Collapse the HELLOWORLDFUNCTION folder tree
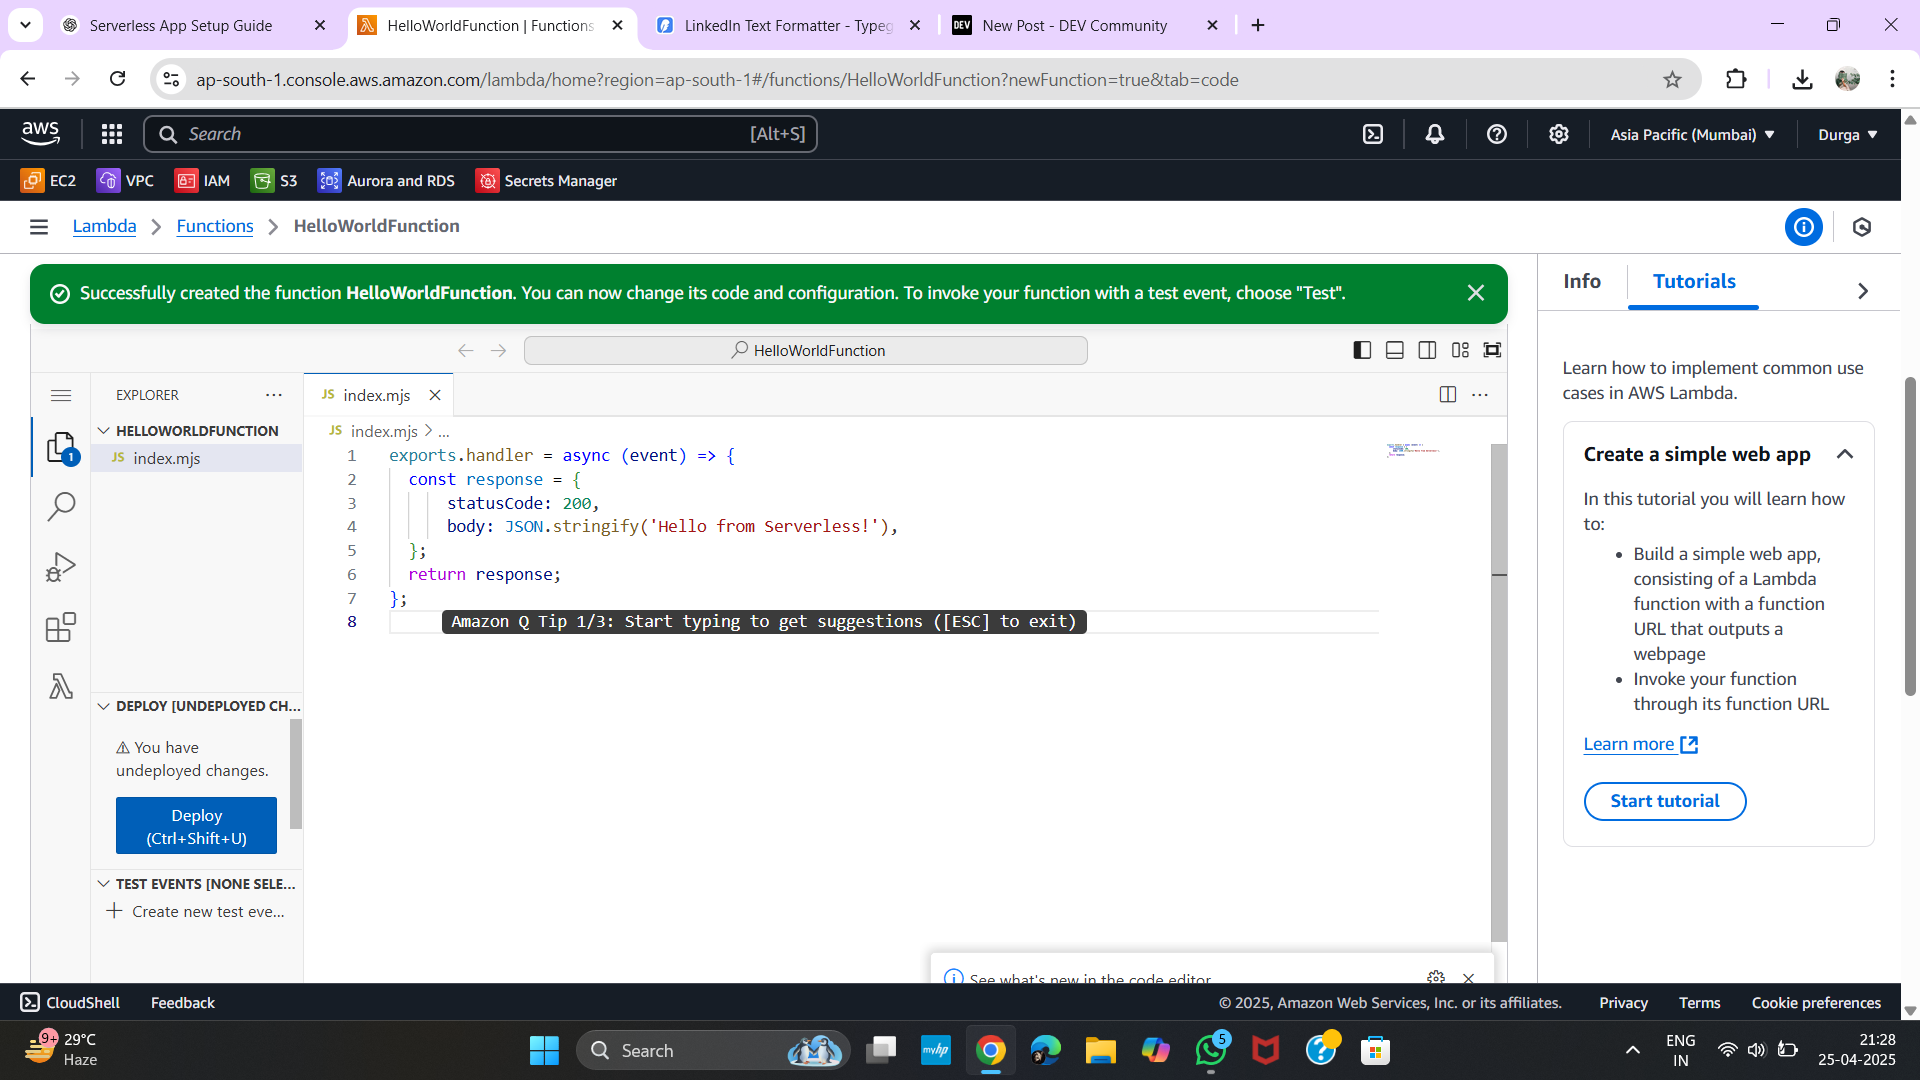The width and height of the screenshot is (1920, 1080). [103, 430]
